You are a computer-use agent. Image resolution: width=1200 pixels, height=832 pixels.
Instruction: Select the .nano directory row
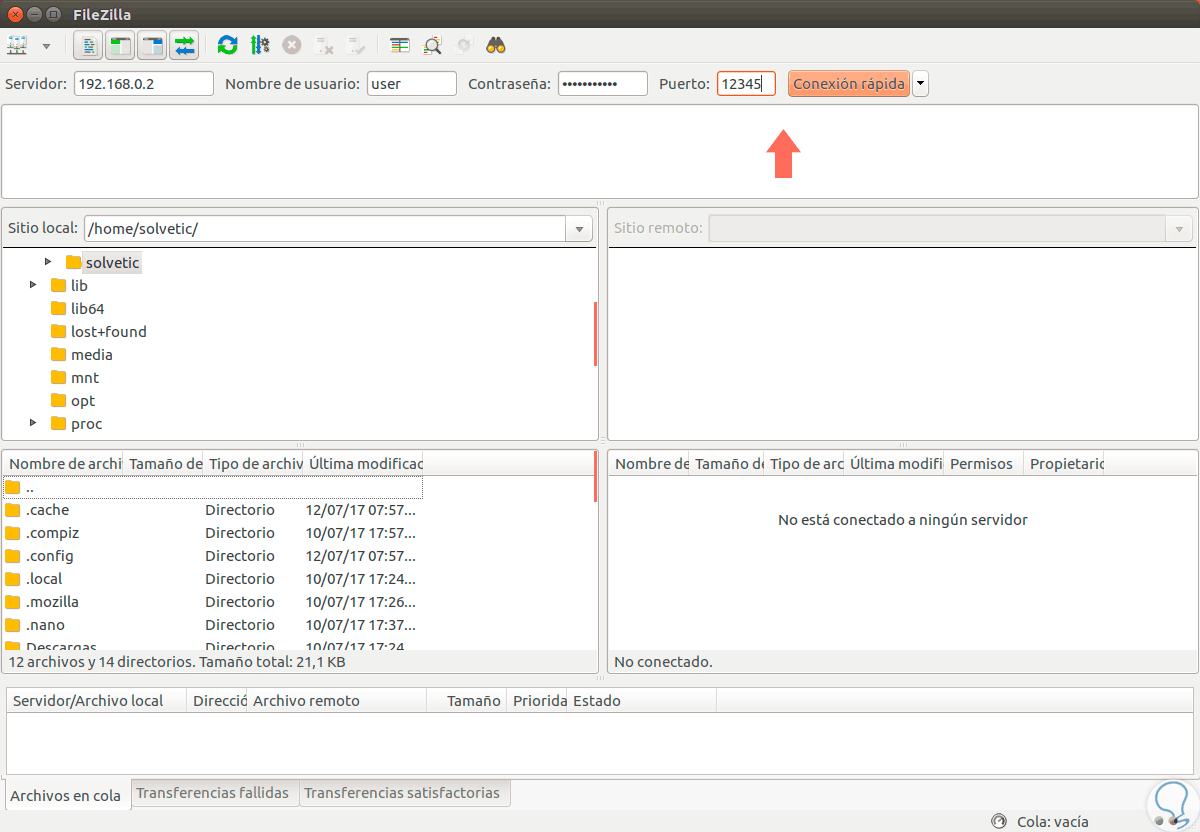(x=212, y=625)
